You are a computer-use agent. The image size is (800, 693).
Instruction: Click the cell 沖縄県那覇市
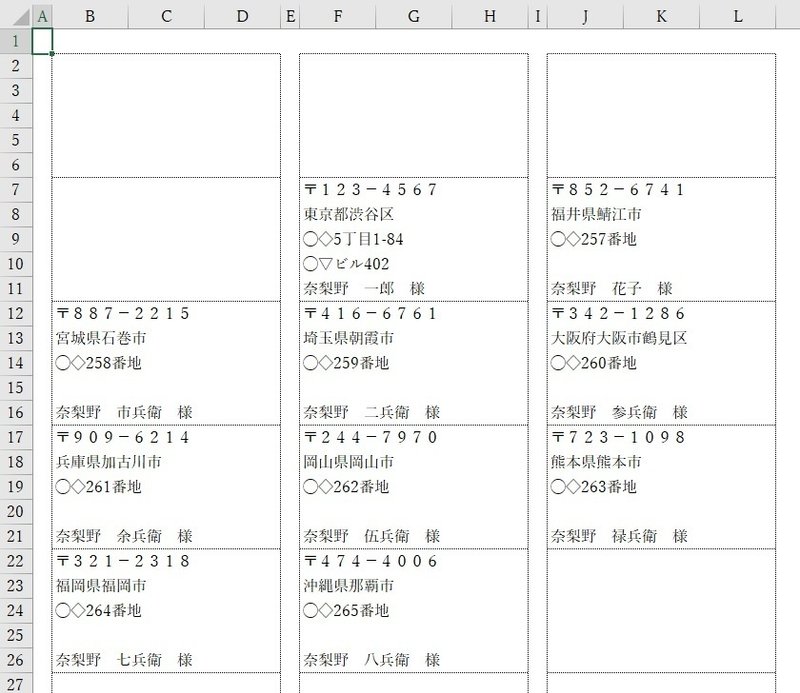click(x=348, y=586)
